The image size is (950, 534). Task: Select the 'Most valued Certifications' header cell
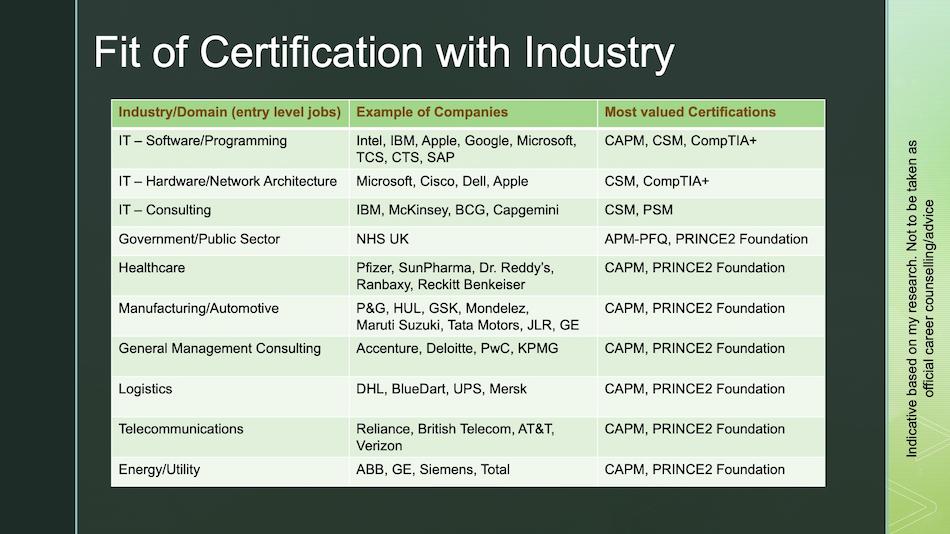(690, 112)
